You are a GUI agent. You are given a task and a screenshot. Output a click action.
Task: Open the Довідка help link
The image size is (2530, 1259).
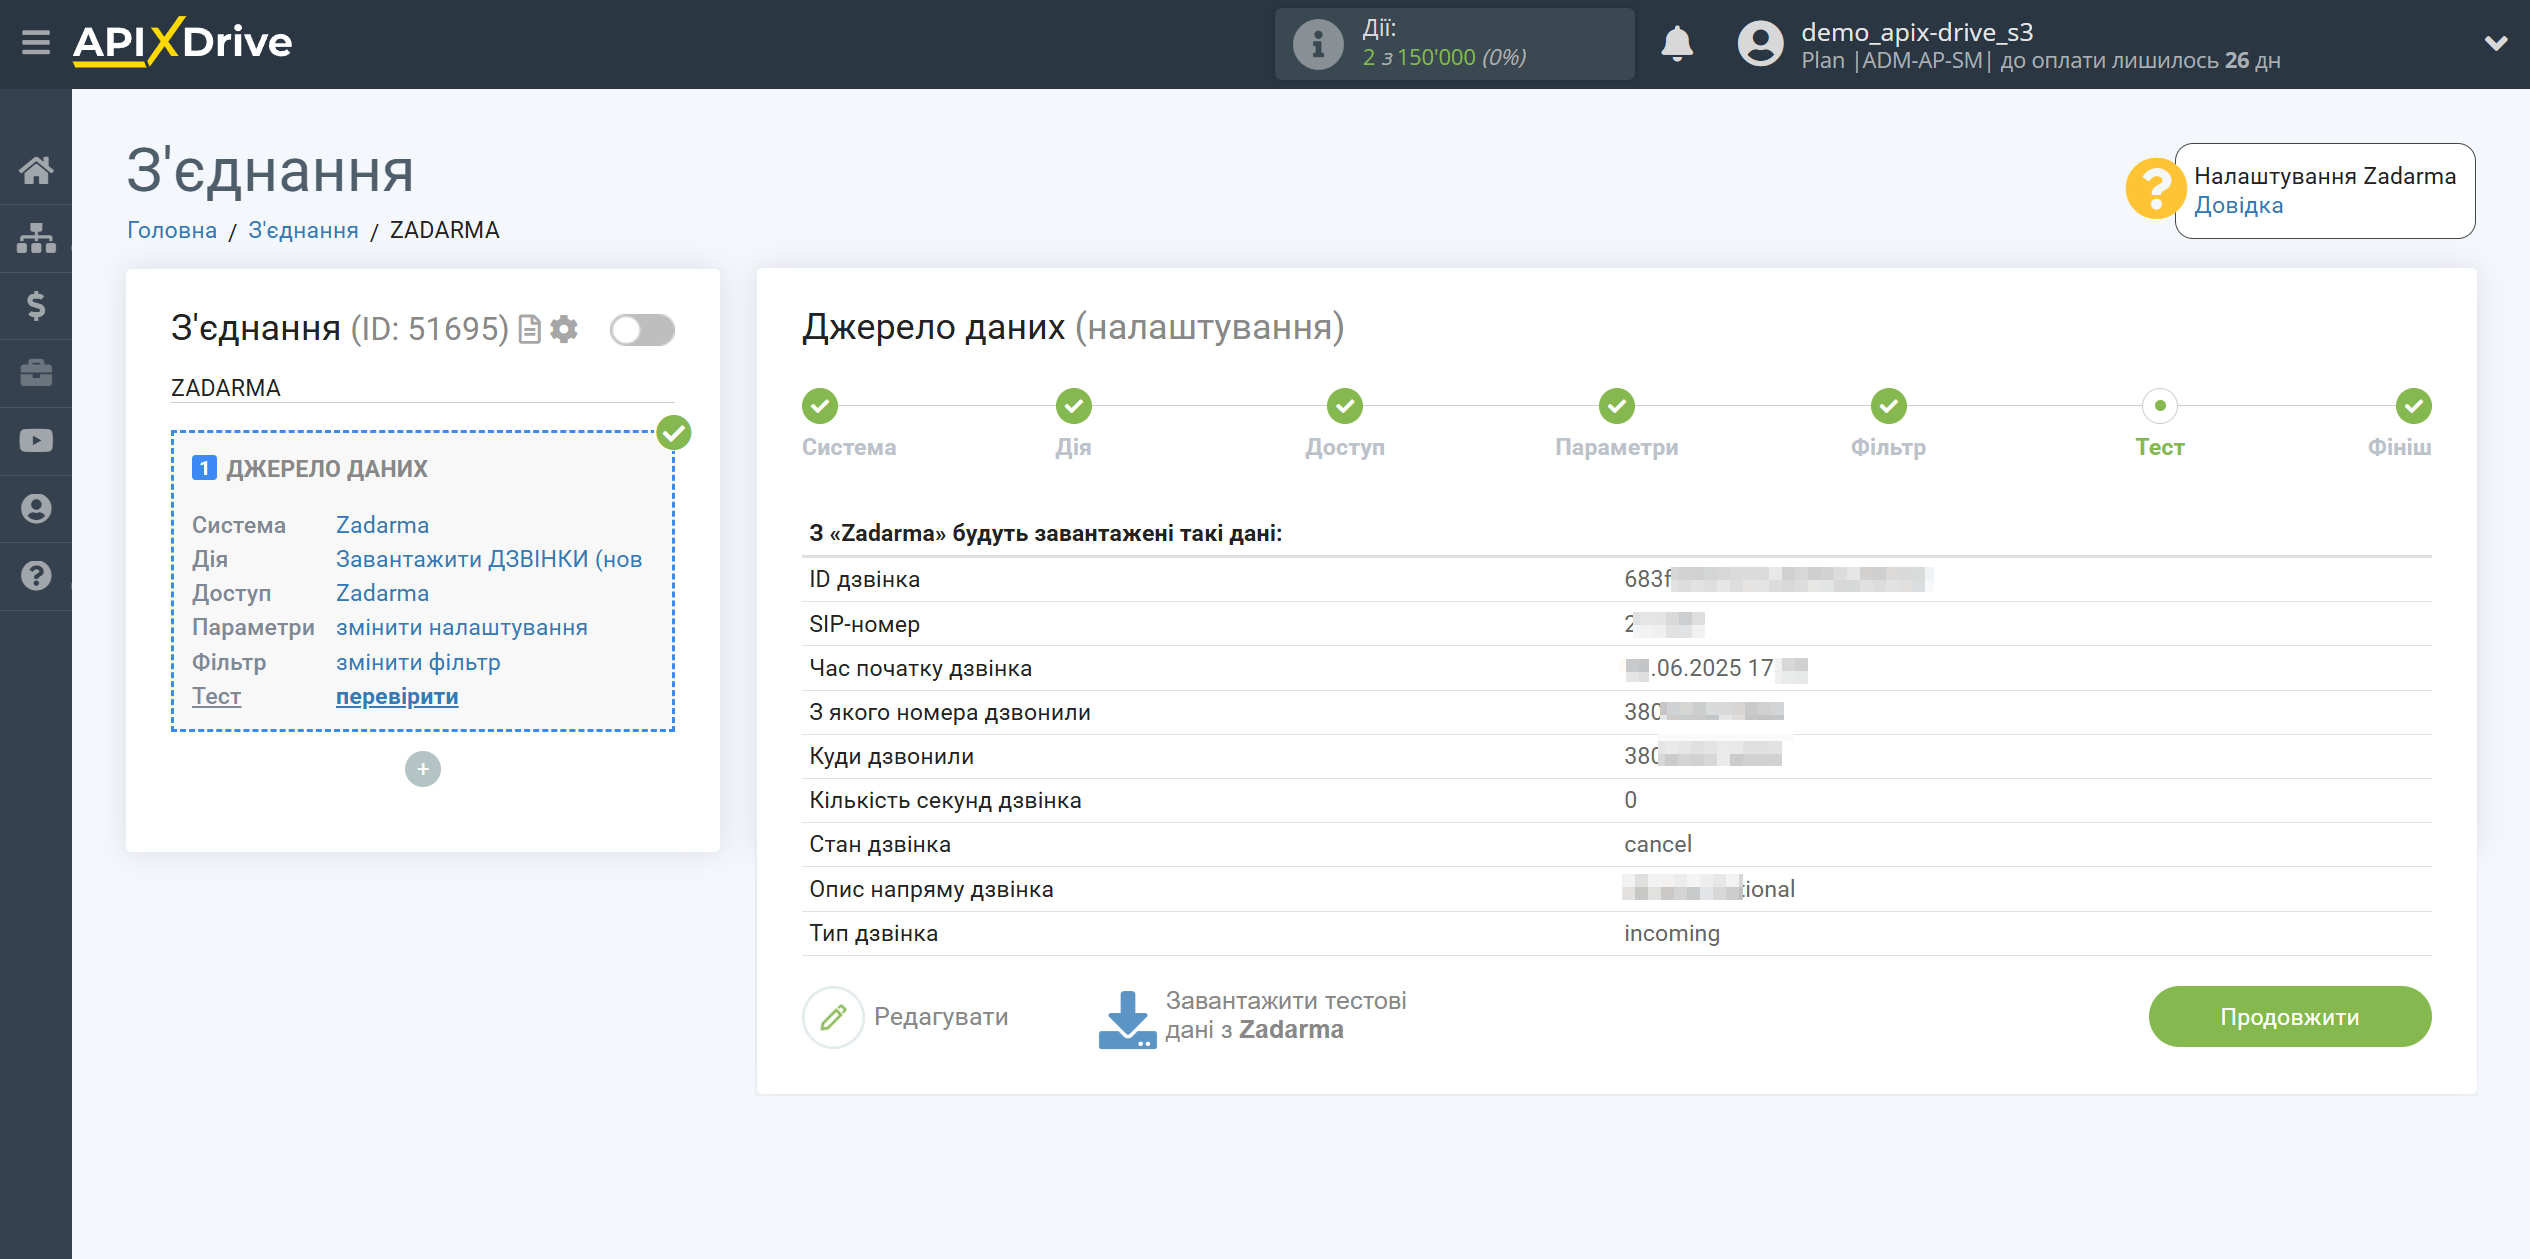point(2238,205)
